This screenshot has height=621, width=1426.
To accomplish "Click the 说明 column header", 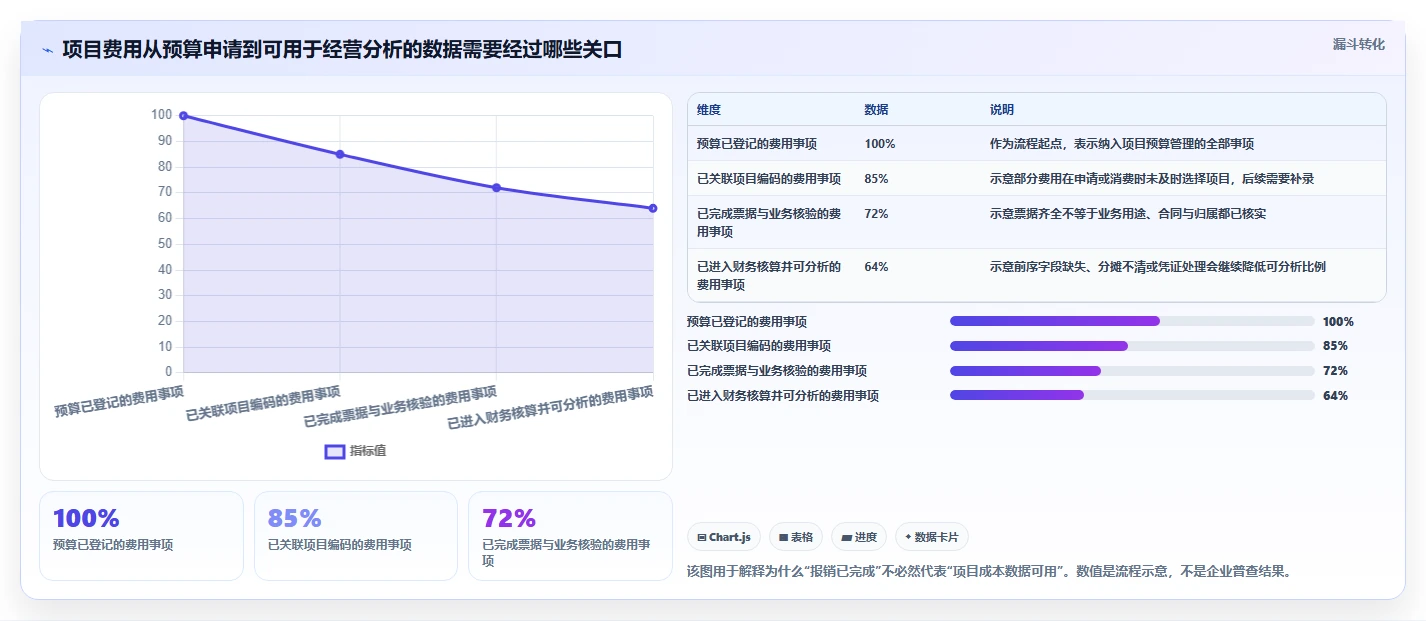I will click(1002, 110).
